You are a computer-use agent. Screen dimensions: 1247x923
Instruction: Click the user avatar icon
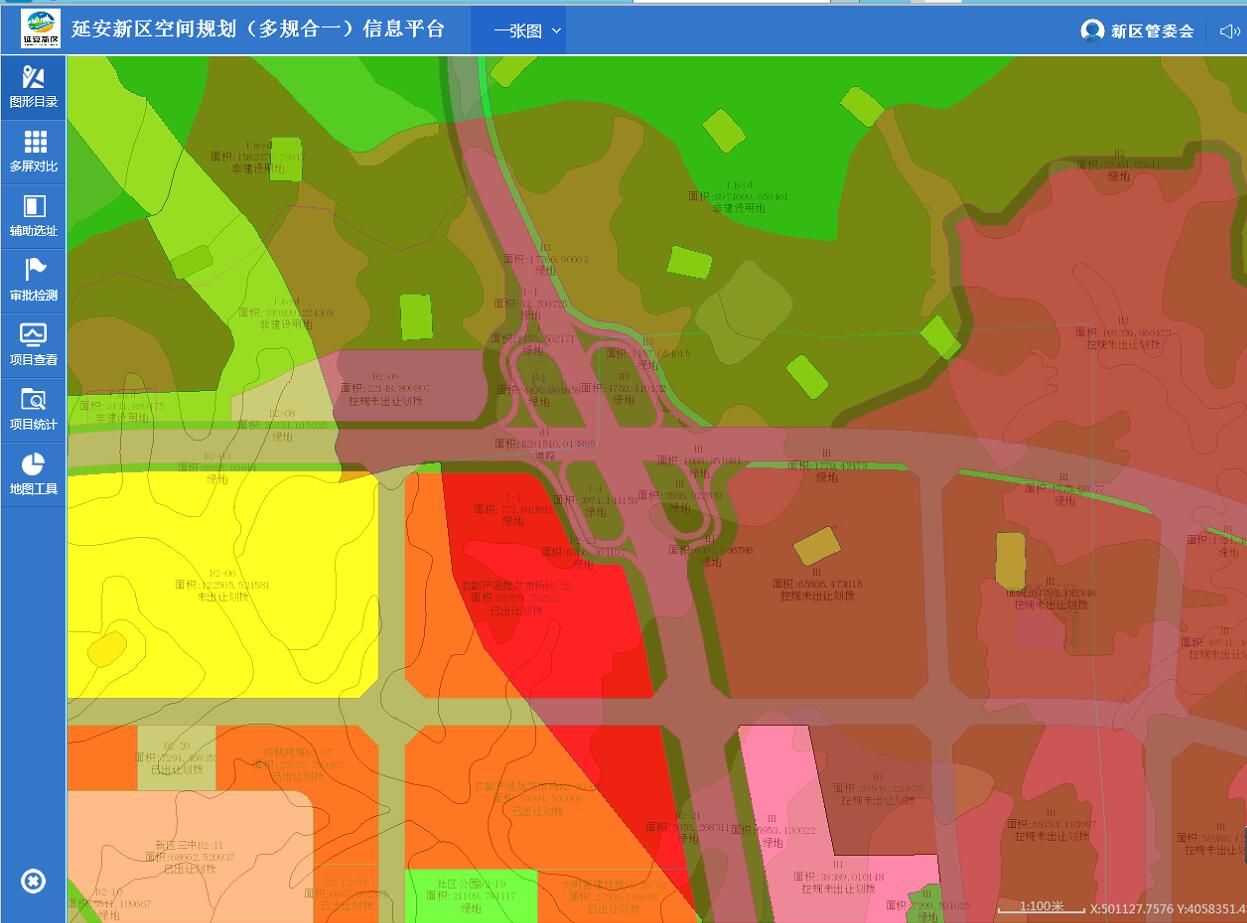[x=1092, y=31]
